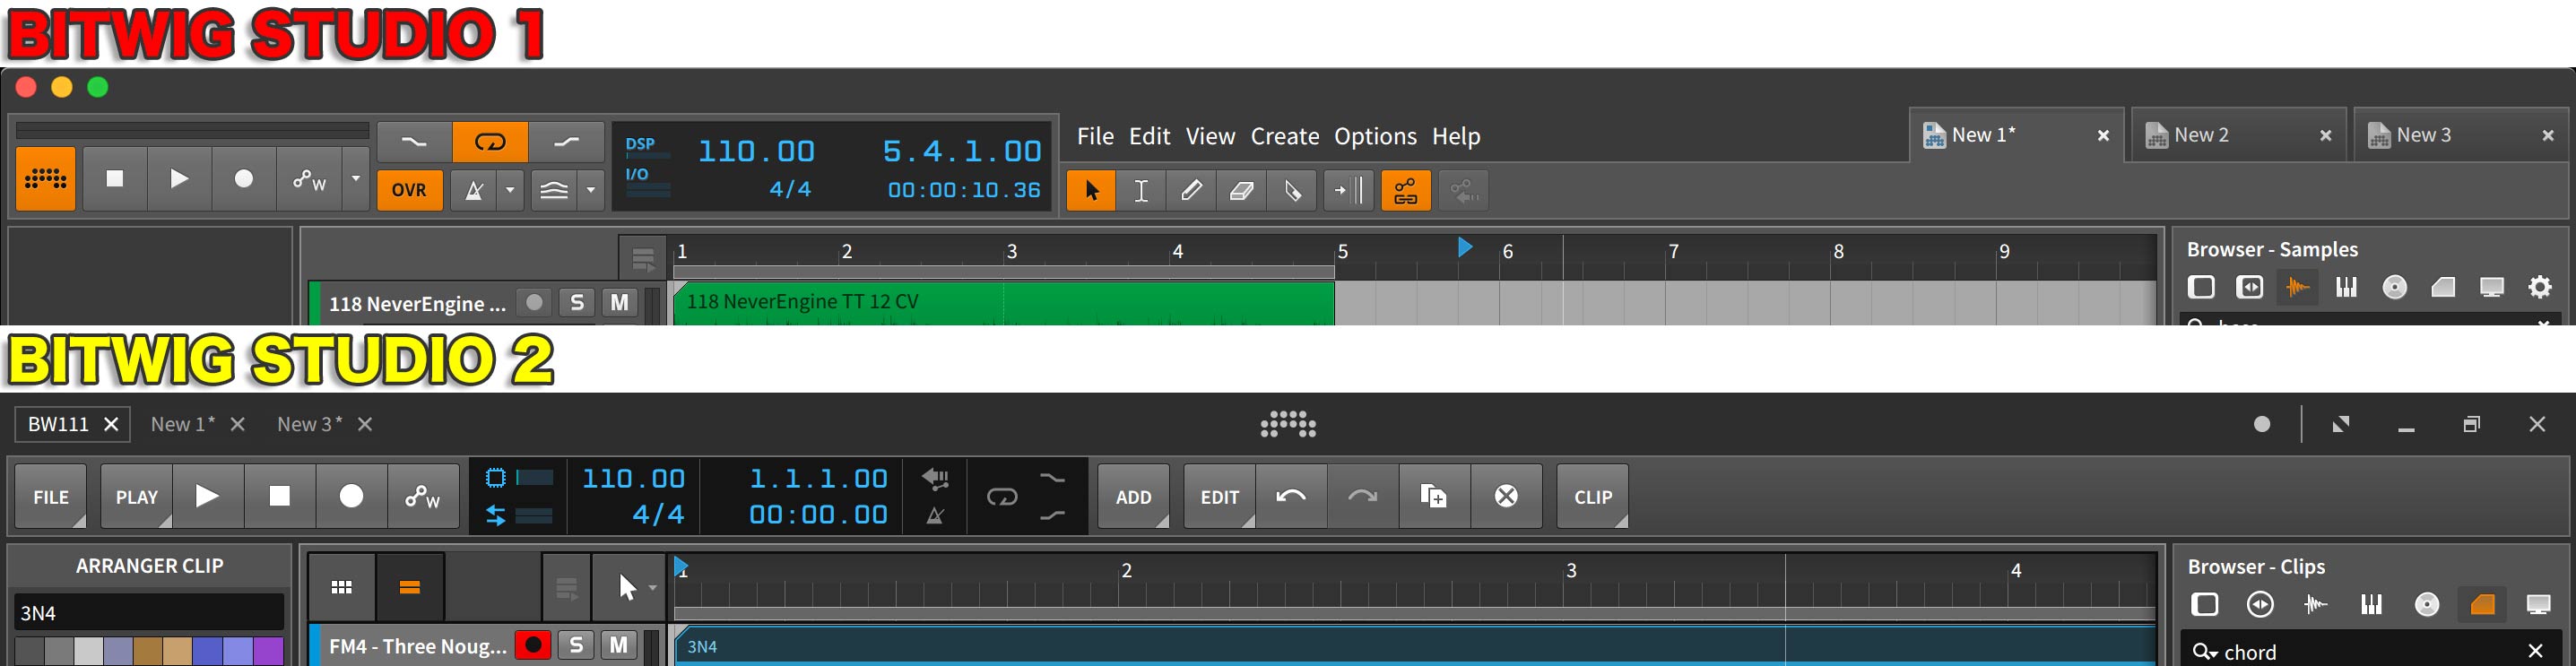Click the Delete (circled X) button
Viewport: 2576px width, 666px height.
tap(1506, 497)
